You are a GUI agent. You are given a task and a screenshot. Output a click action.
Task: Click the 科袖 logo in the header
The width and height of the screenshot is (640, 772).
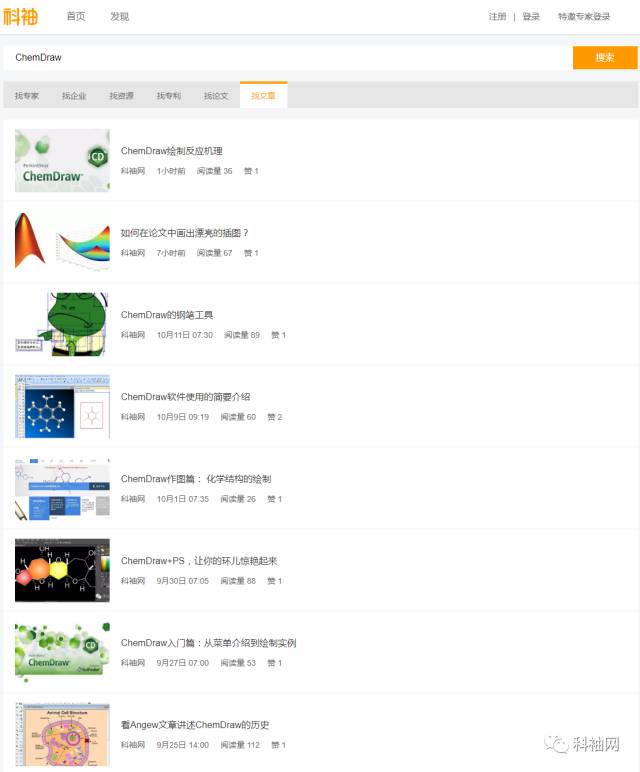coord(21,16)
